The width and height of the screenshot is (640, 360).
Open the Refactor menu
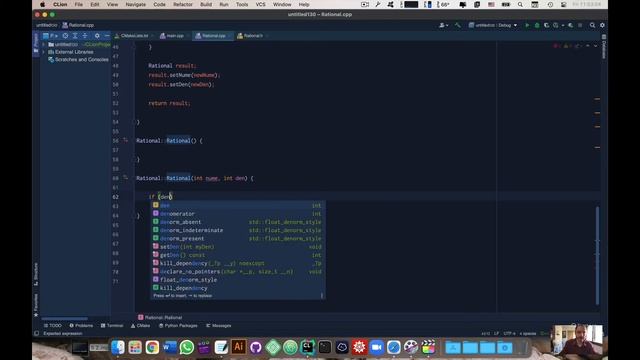pyautogui.click(x=182, y=4)
